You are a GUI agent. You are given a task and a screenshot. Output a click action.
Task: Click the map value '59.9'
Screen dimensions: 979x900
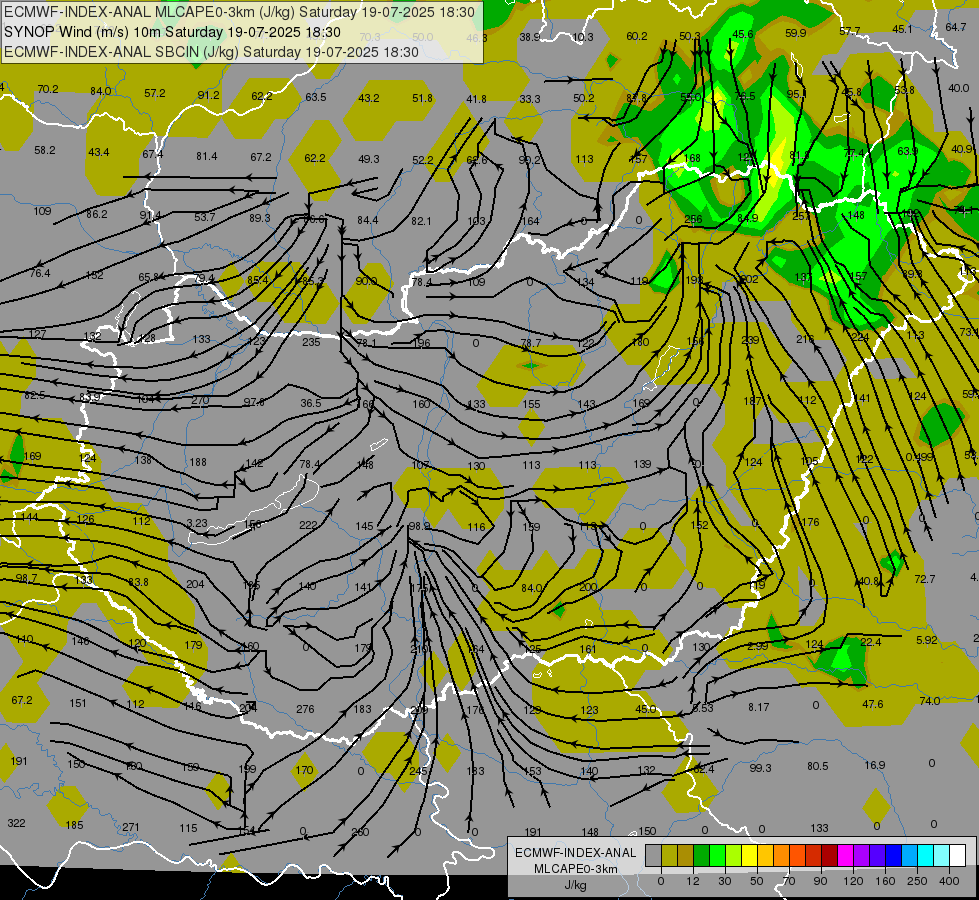click(795, 33)
